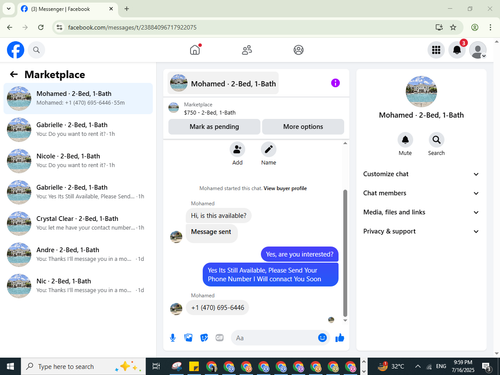Select the Mohamed 2-Bed, 1-Bath conversation

click(x=78, y=98)
